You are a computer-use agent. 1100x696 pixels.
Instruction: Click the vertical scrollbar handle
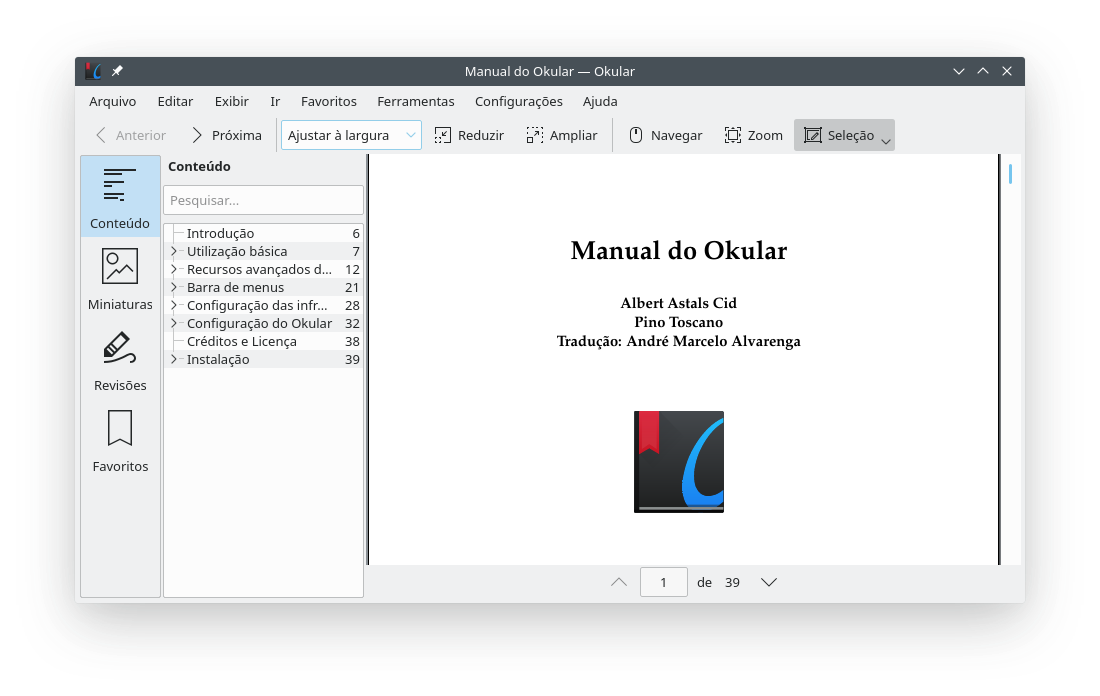click(1011, 174)
